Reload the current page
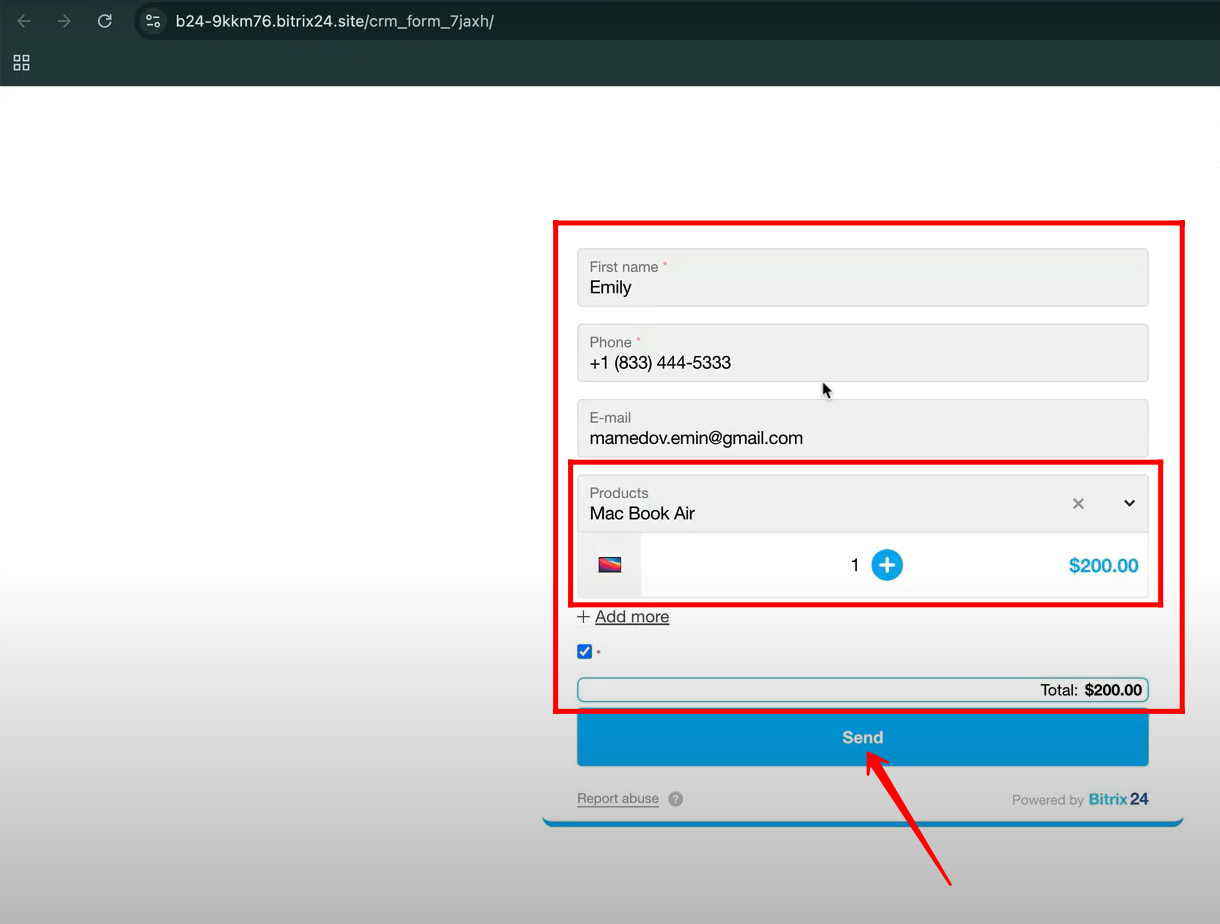This screenshot has width=1220, height=924. tap(104, 21)
